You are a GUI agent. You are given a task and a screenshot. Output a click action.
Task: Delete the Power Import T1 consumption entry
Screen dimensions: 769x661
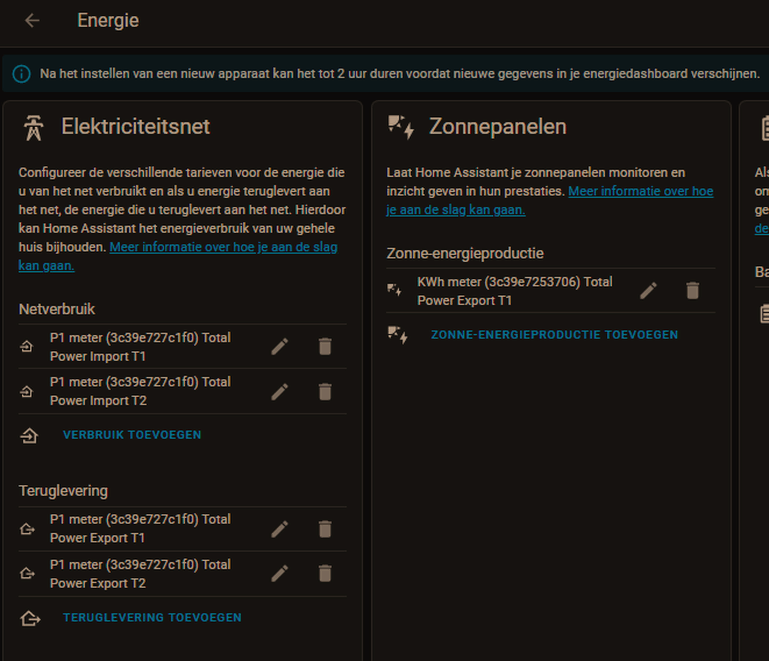tap(324, 347)
